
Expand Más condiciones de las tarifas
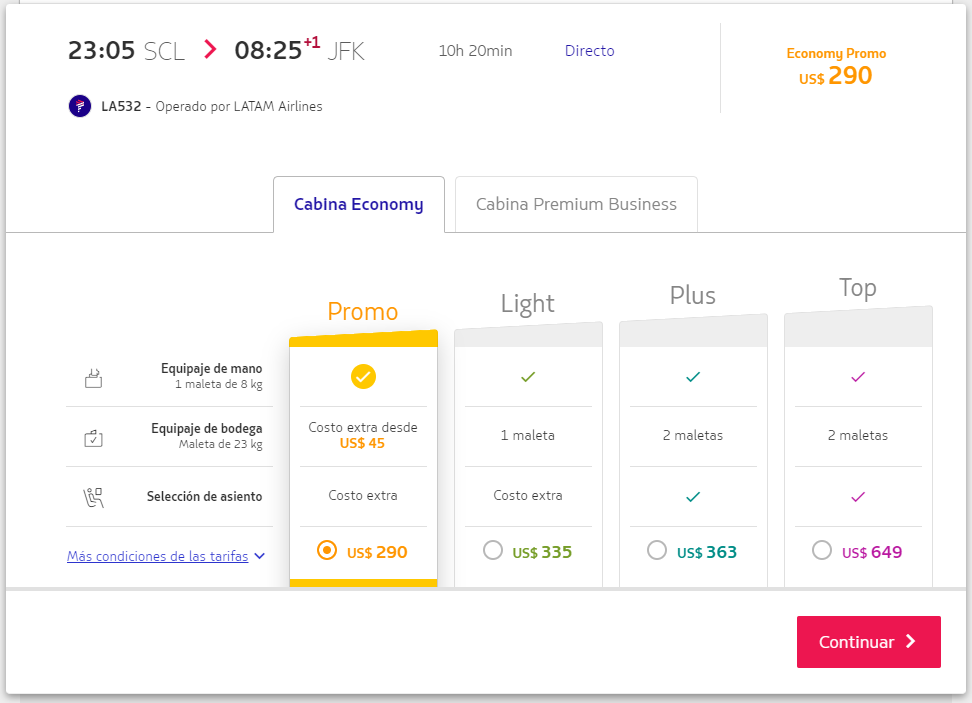click(x=157, y=557)
